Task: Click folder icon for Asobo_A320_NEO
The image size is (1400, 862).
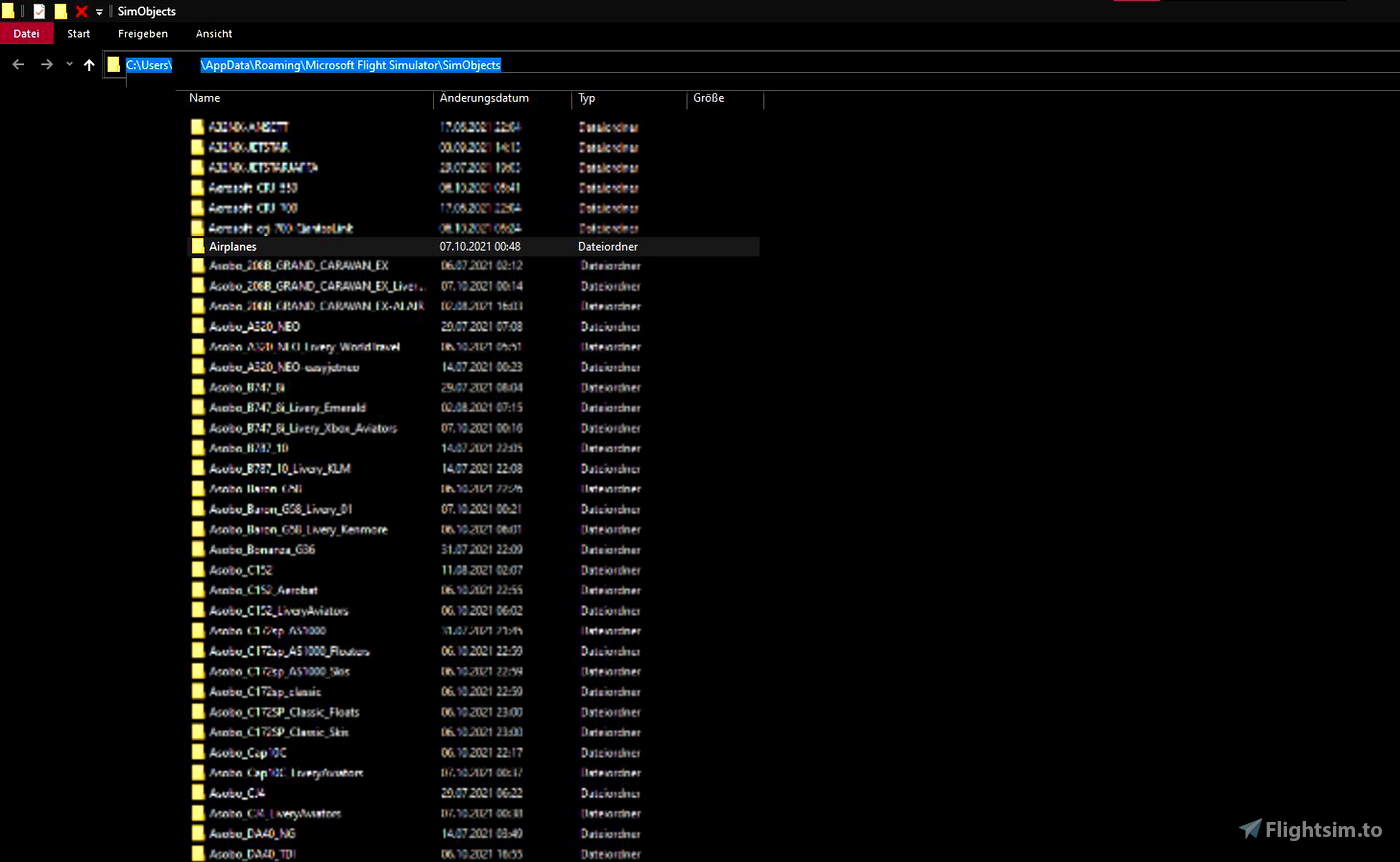Action: tap(198, 327)
